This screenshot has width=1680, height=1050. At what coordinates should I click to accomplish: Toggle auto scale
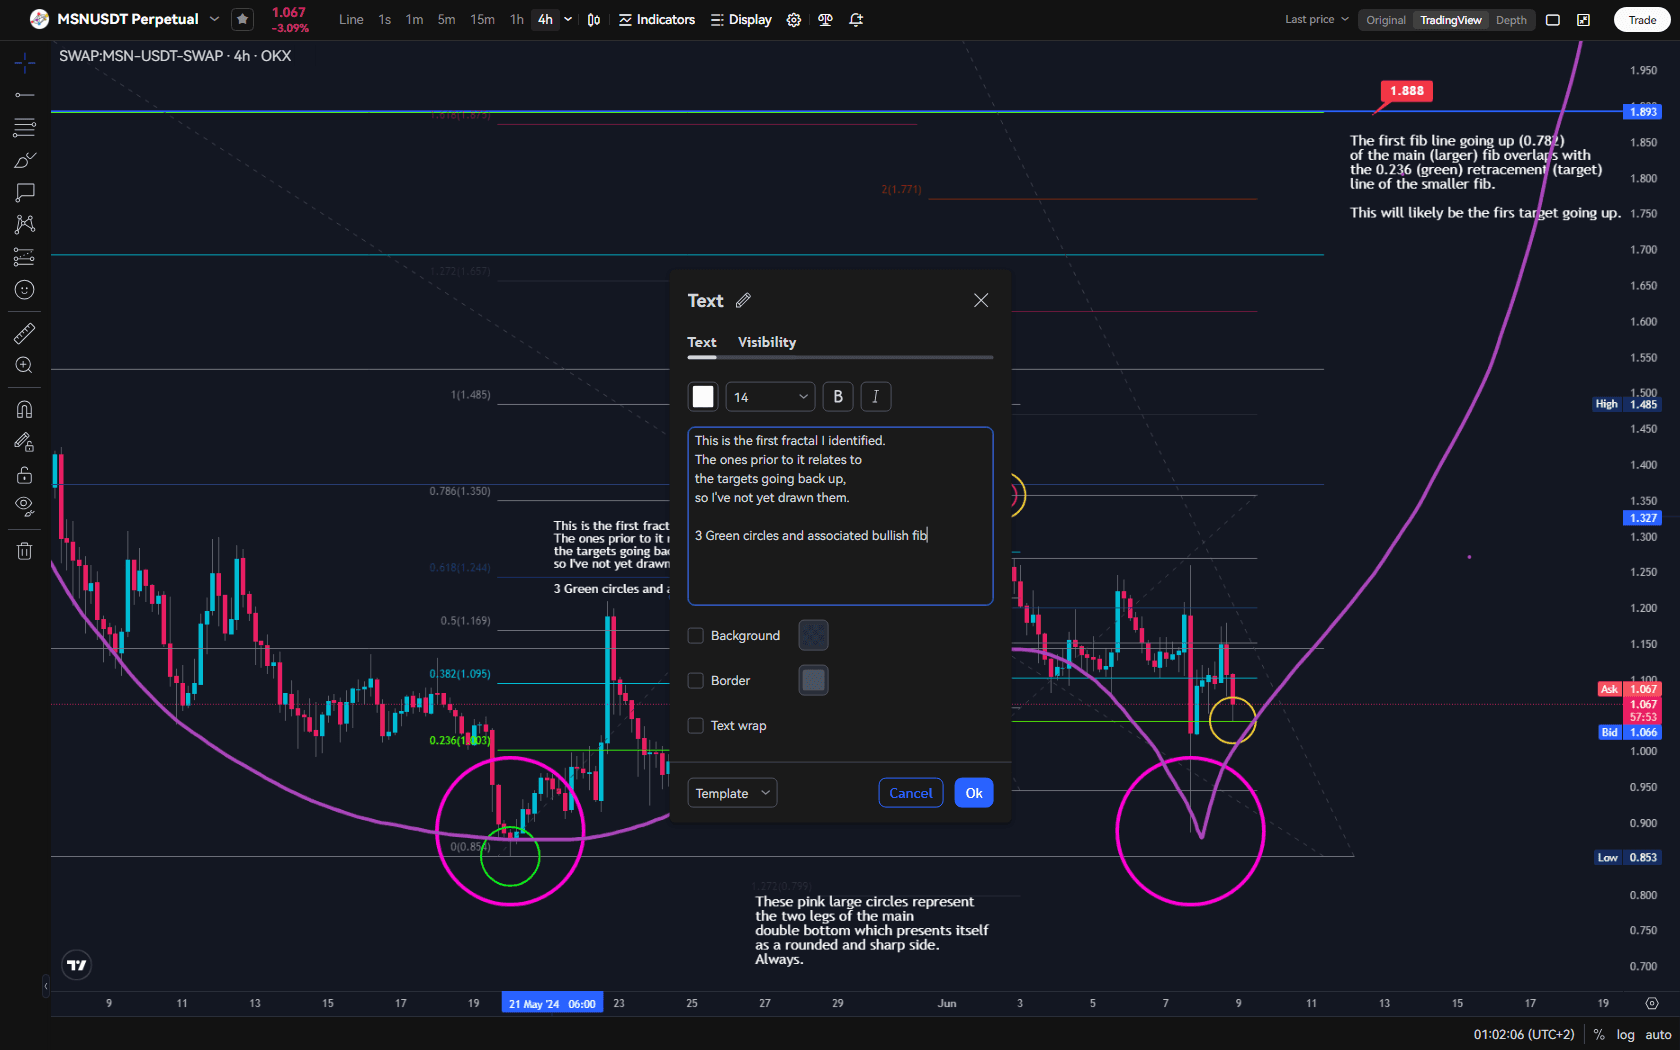[1658, 1035]
